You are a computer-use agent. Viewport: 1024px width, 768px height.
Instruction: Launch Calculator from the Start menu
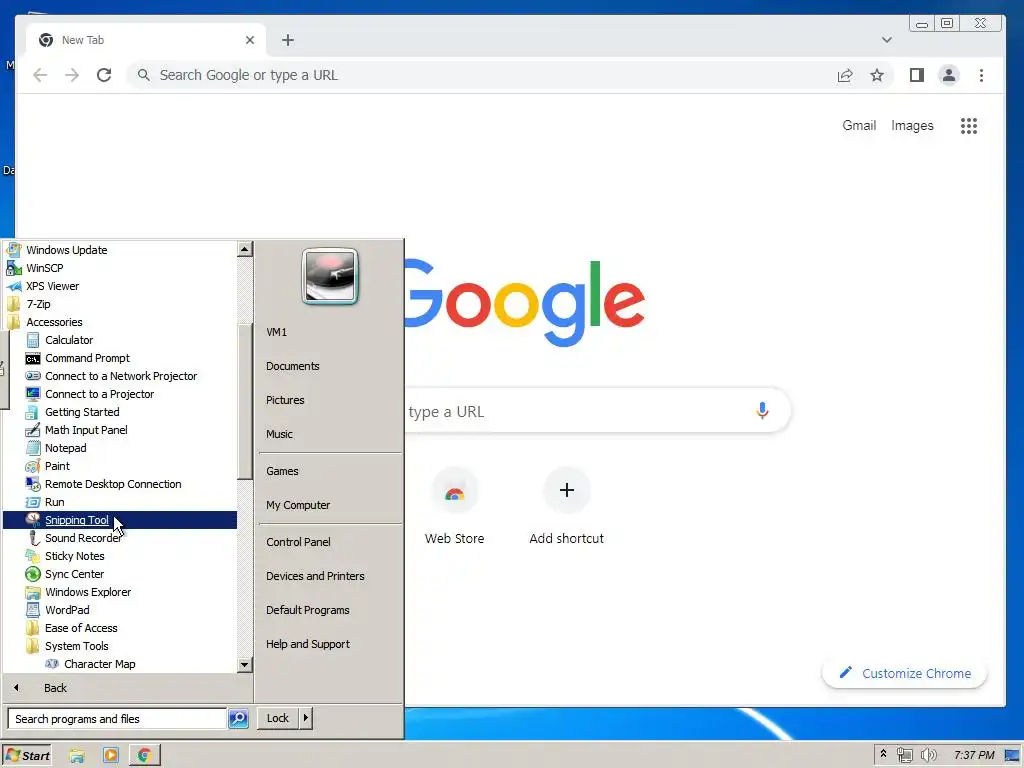pos(69,340)
